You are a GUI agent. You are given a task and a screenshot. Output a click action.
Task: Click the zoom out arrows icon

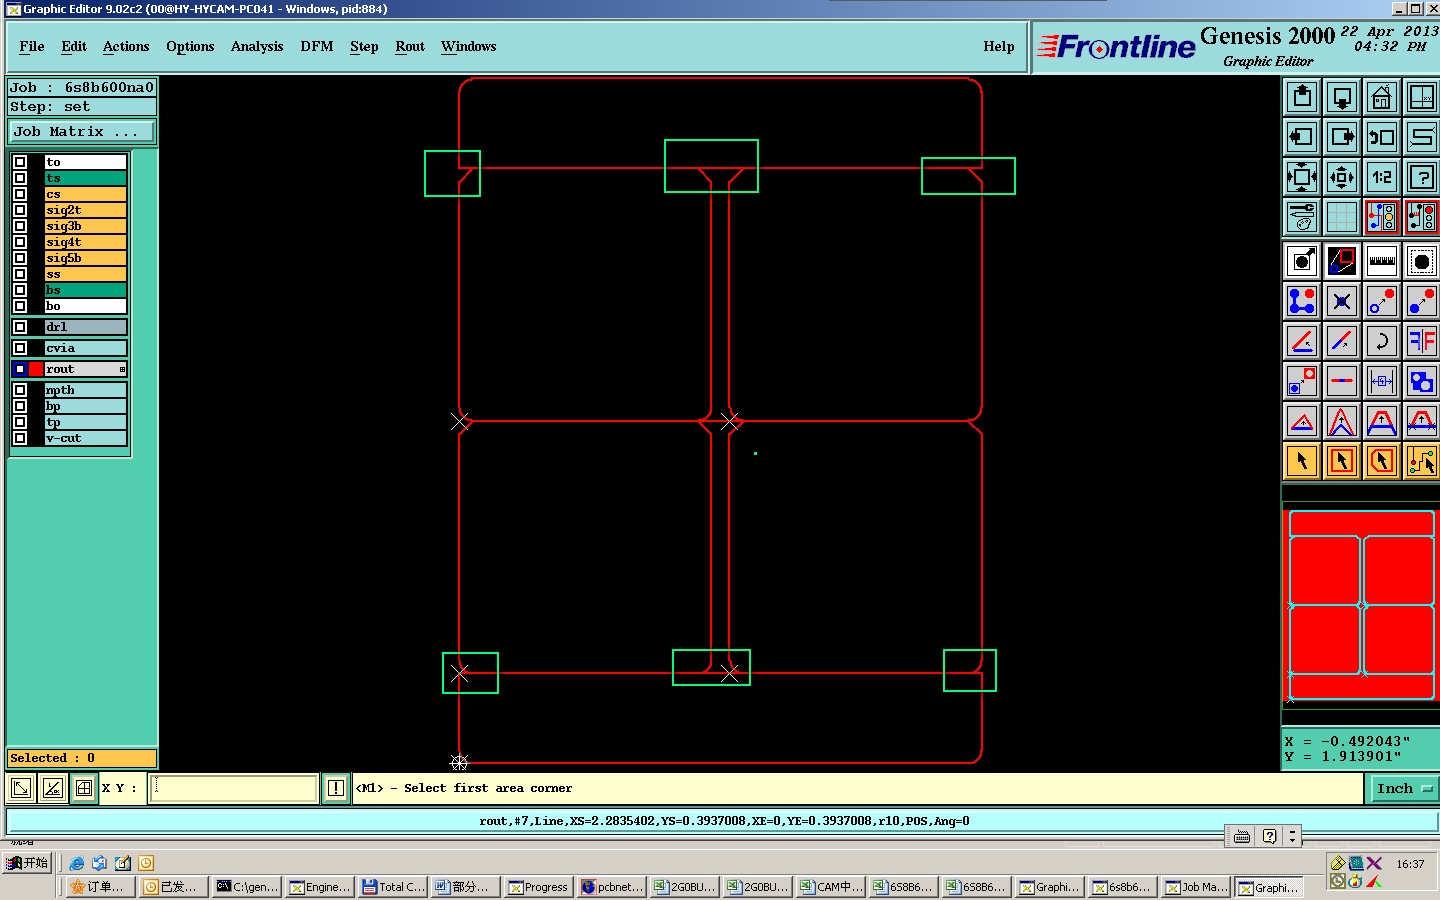point(1342,177)
